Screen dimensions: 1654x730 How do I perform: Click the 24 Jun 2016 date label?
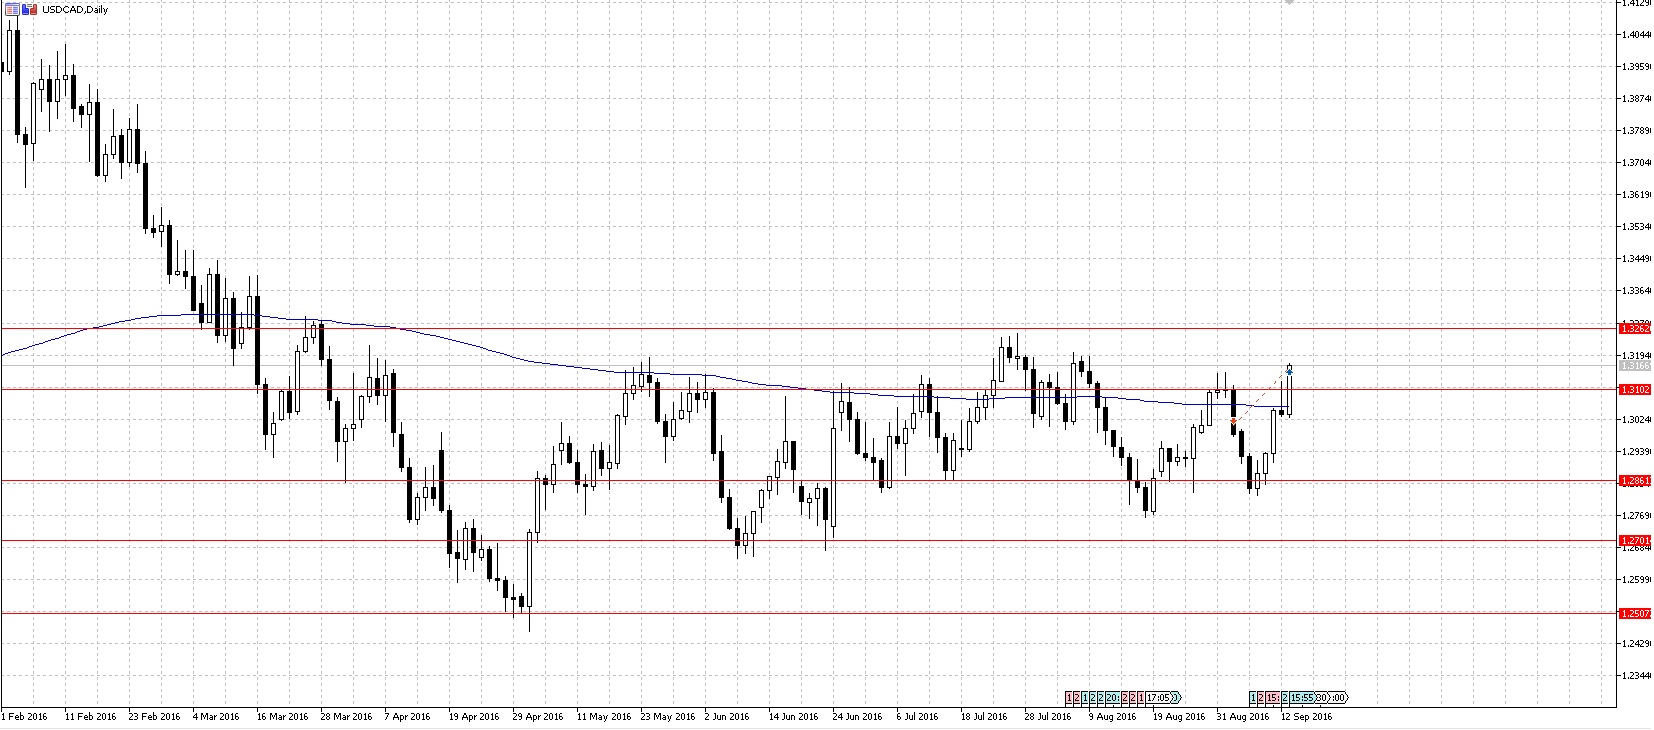click(858, 716)
